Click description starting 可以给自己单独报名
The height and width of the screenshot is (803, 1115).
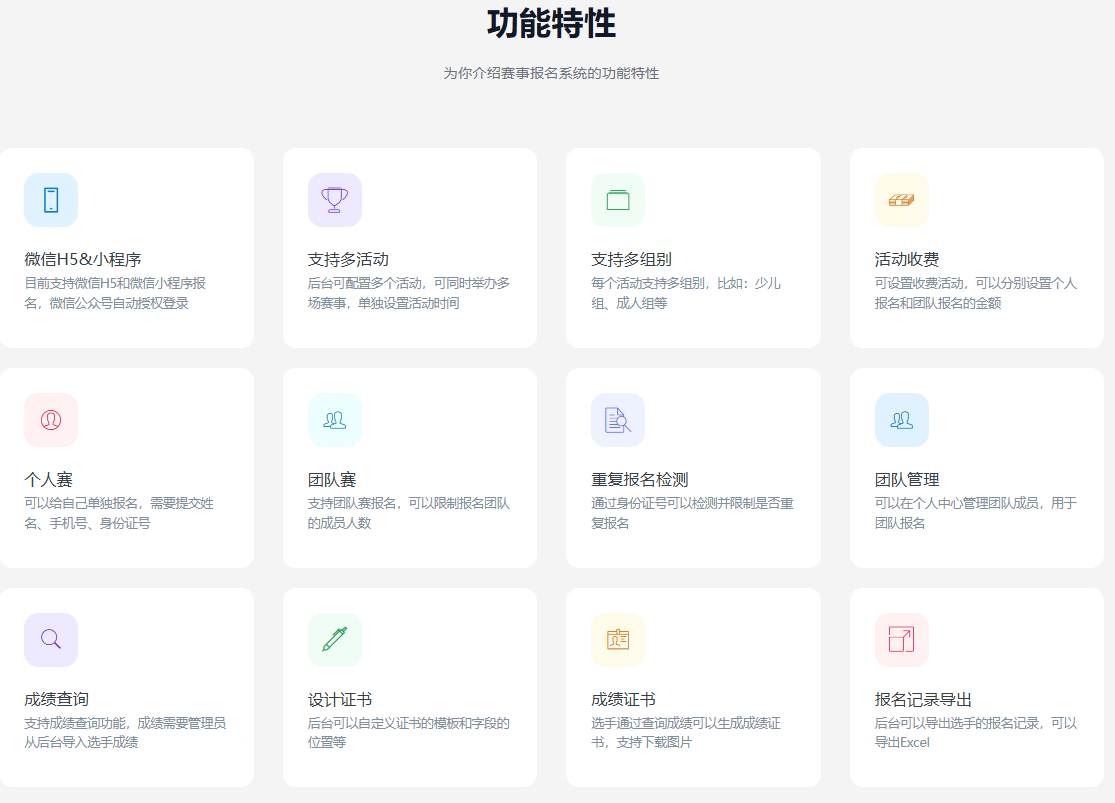[119, 513]
